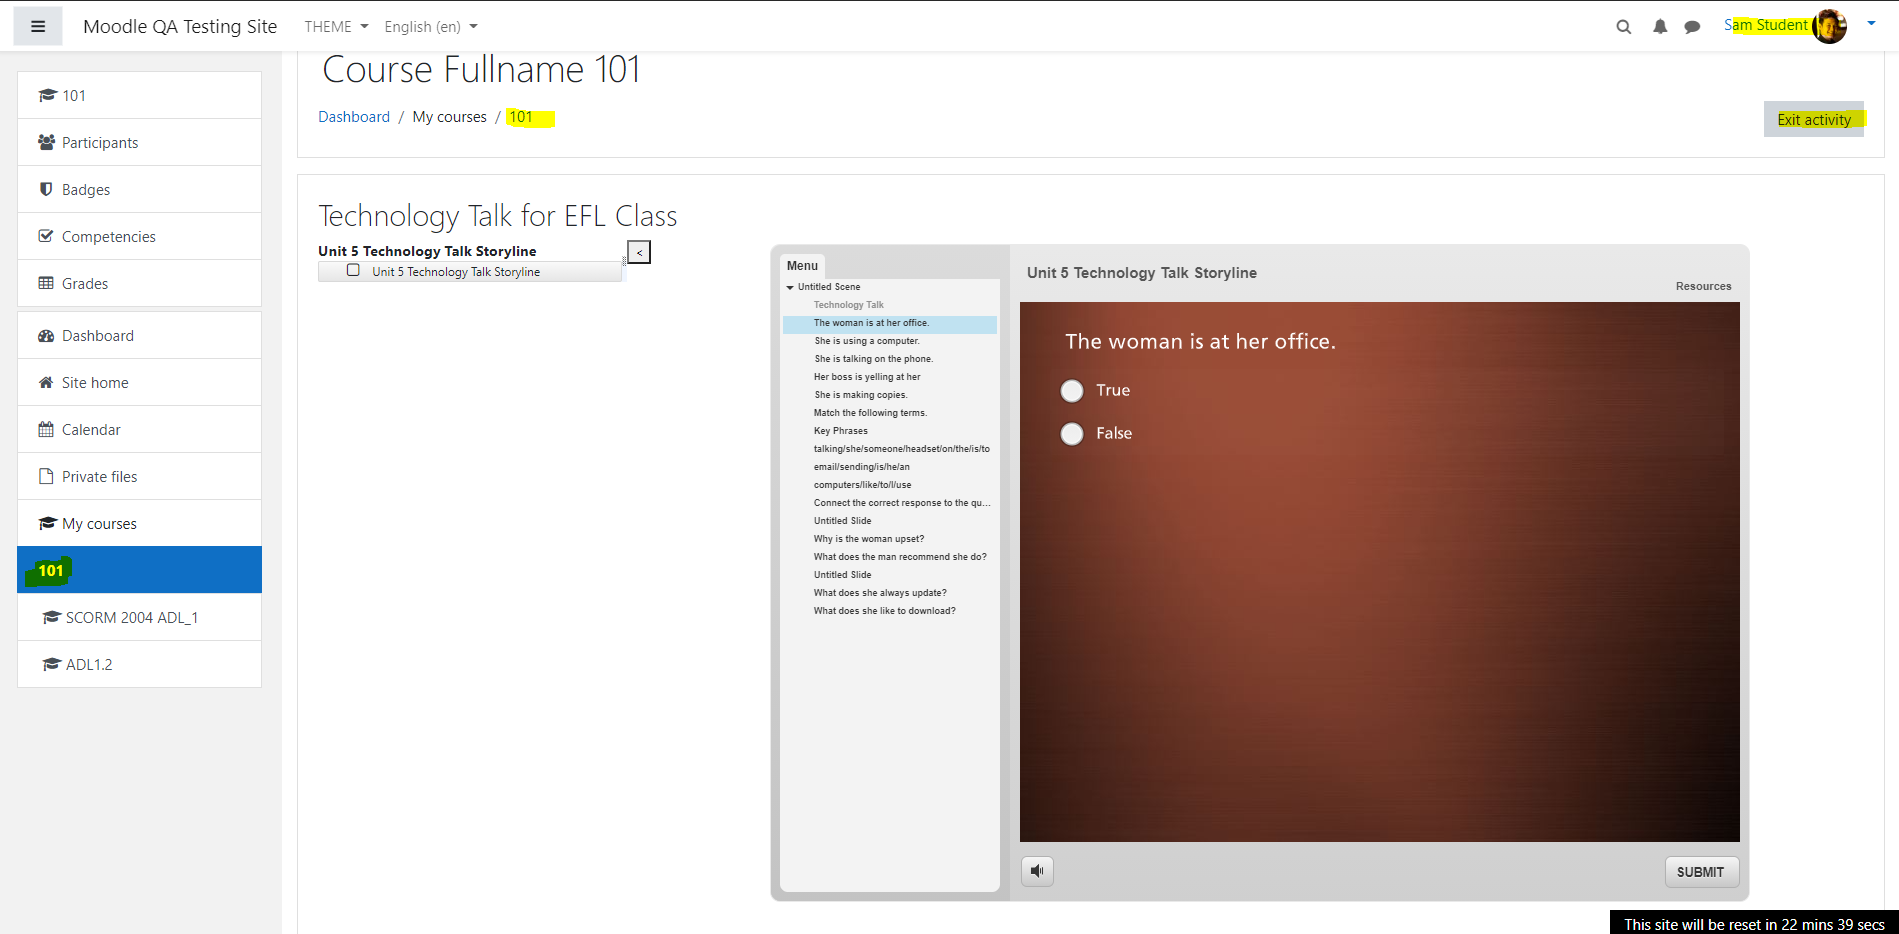Open the Technology Talk slide in the menu
This screenshot has height=934, width=1899.
coord(849,305)
